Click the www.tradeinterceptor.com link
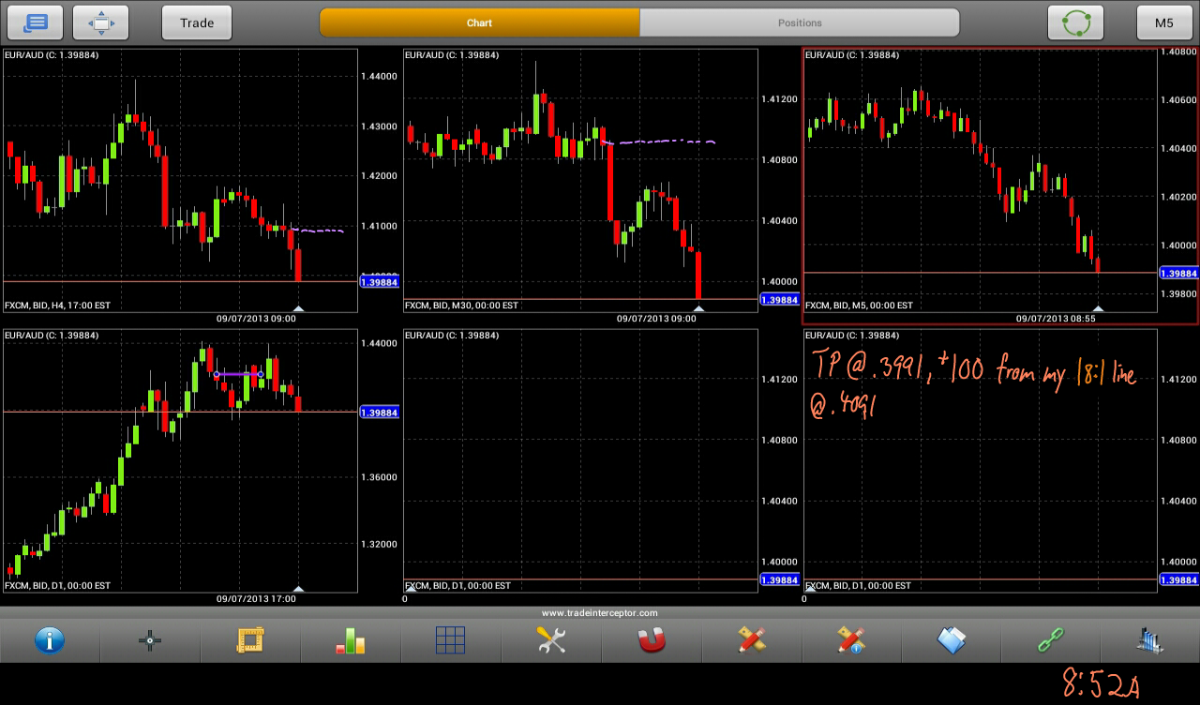Screen dimensions: 1200x705 tap(600, 612)
